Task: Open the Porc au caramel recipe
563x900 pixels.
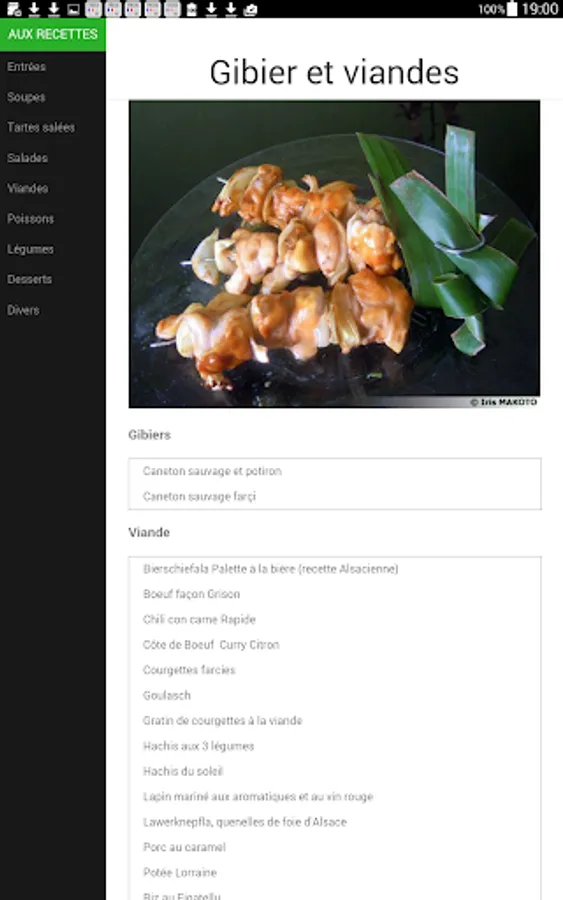Action: (184, 847)
